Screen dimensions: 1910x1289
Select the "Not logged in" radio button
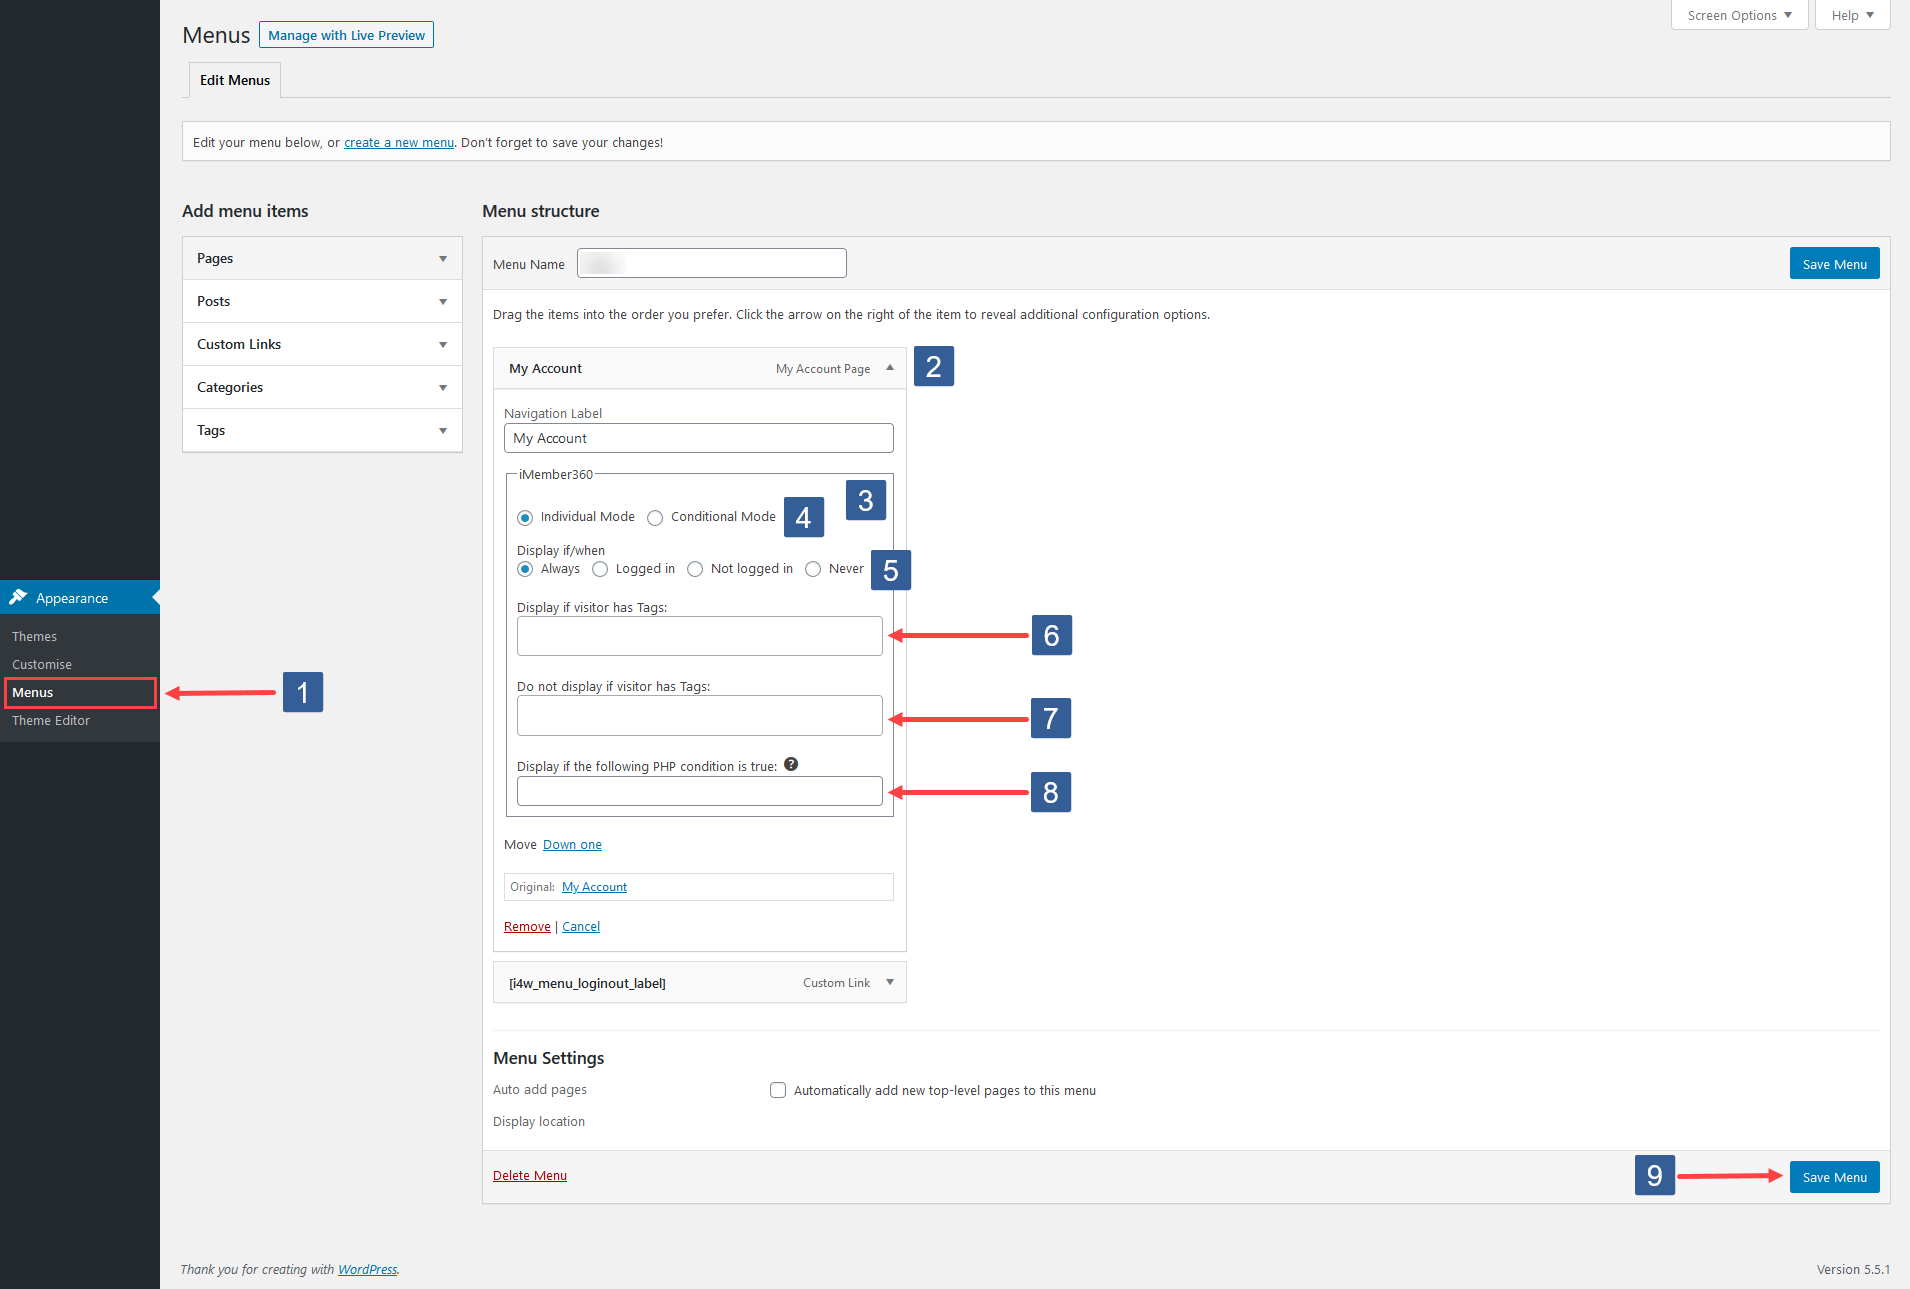click(694, 568)
